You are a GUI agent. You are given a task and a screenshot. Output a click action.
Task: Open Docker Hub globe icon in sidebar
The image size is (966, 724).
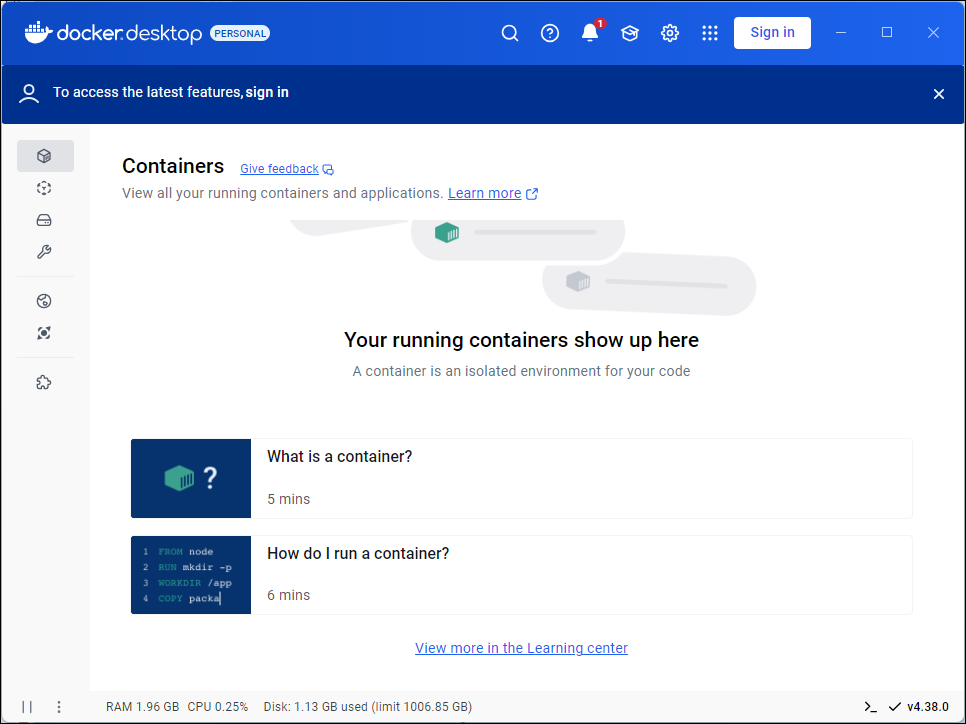[44, 301]
